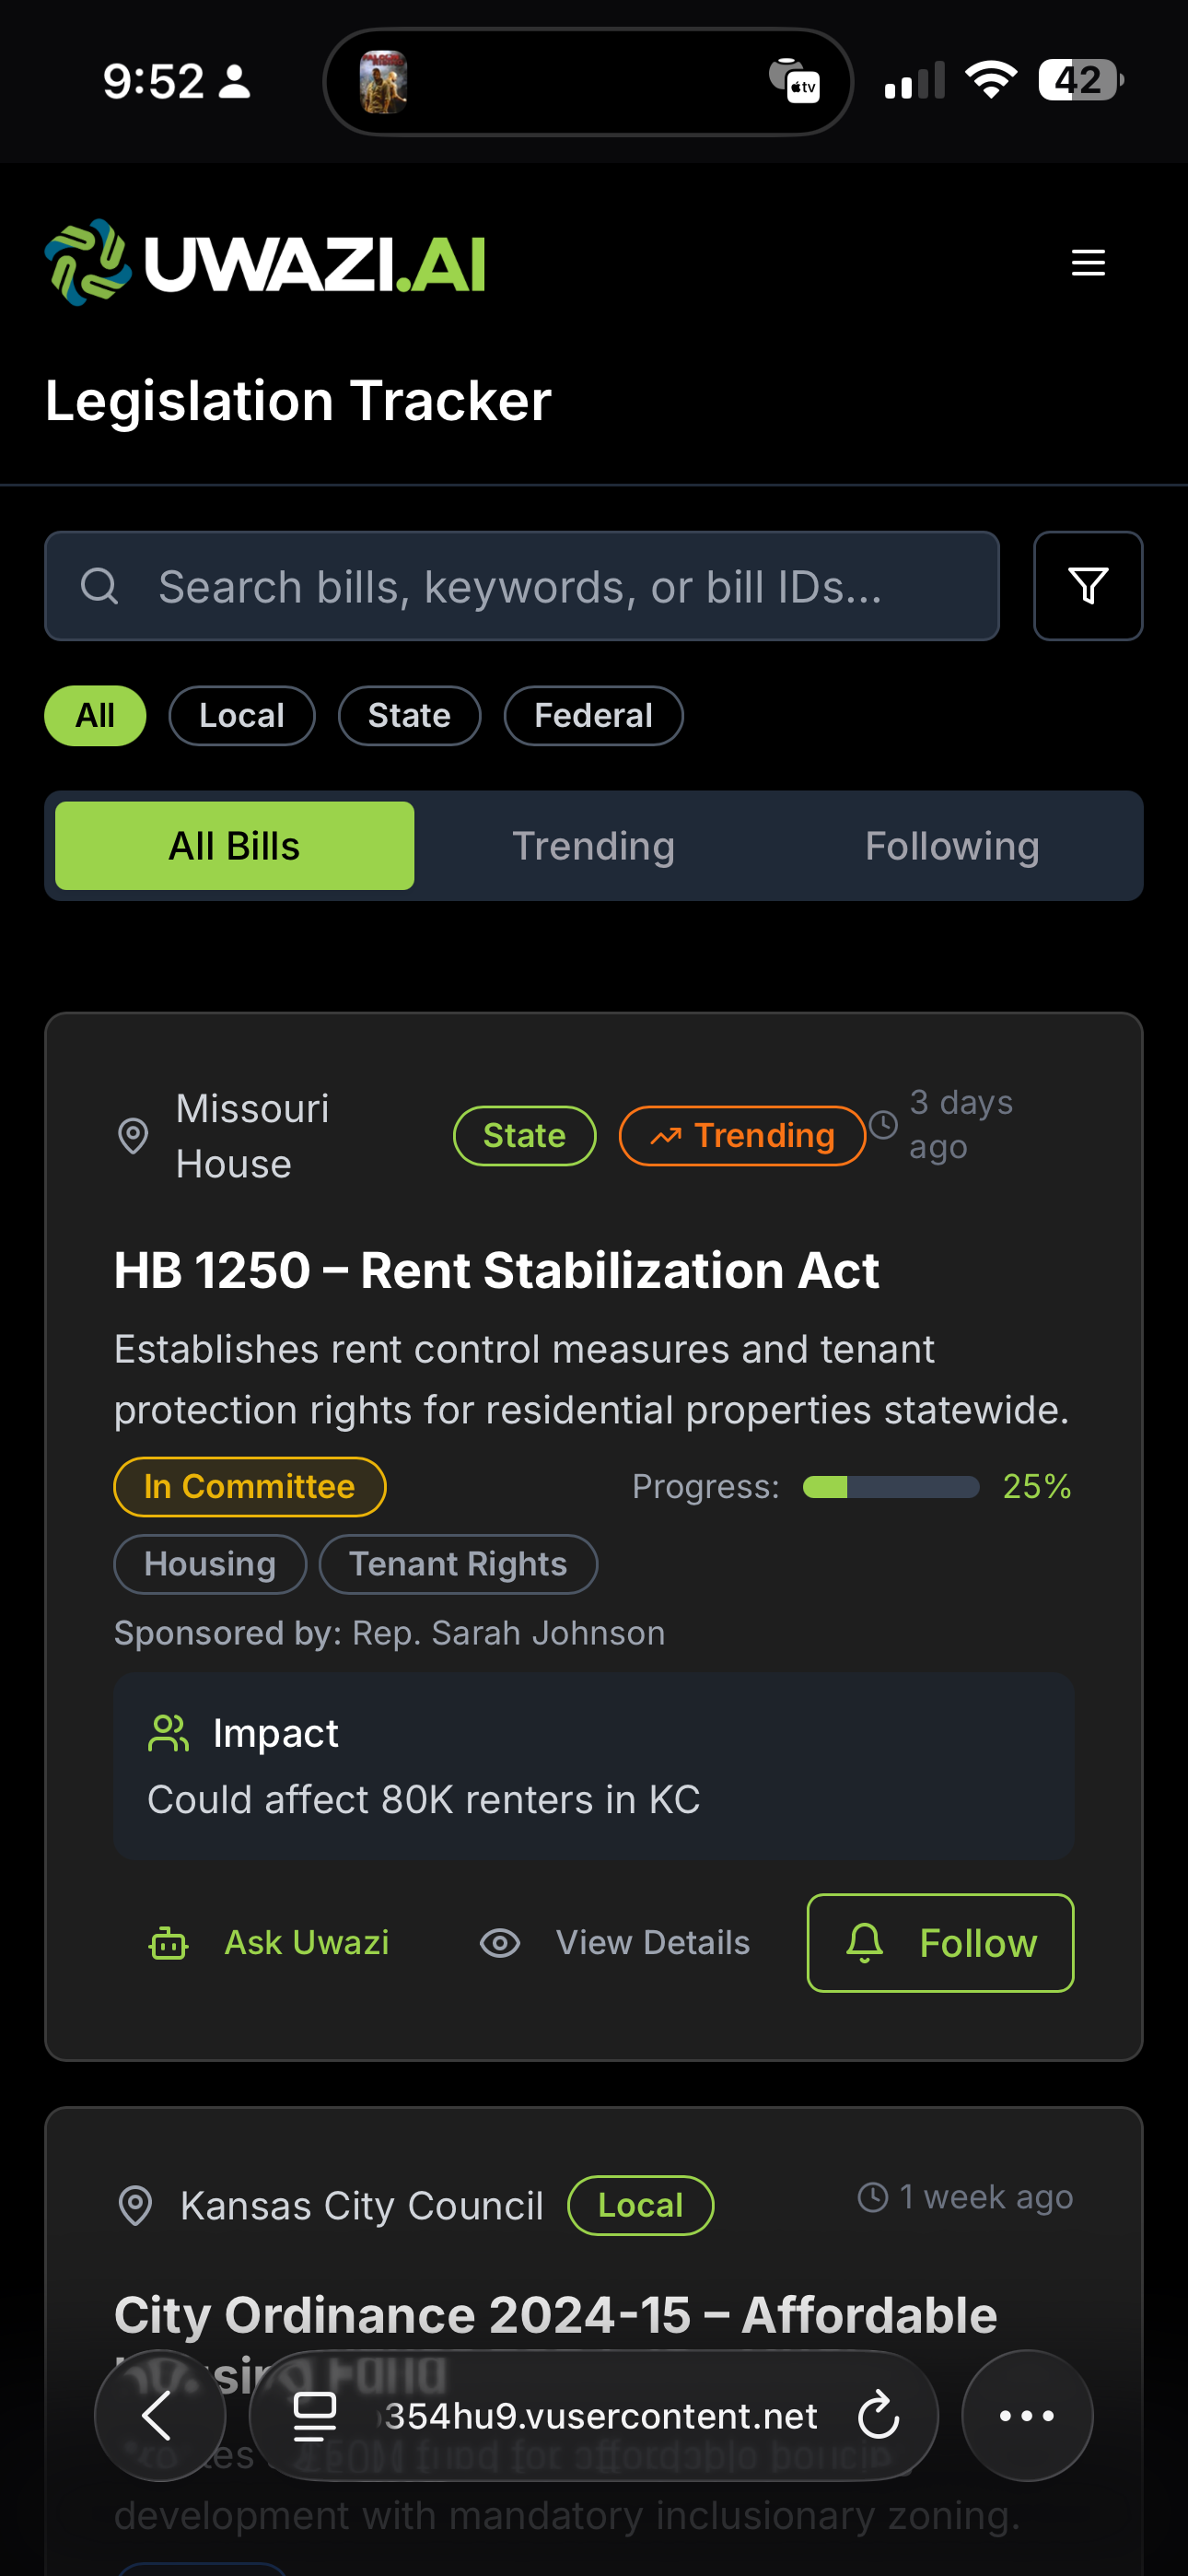Select the All Bills tab

pos(234,846)
